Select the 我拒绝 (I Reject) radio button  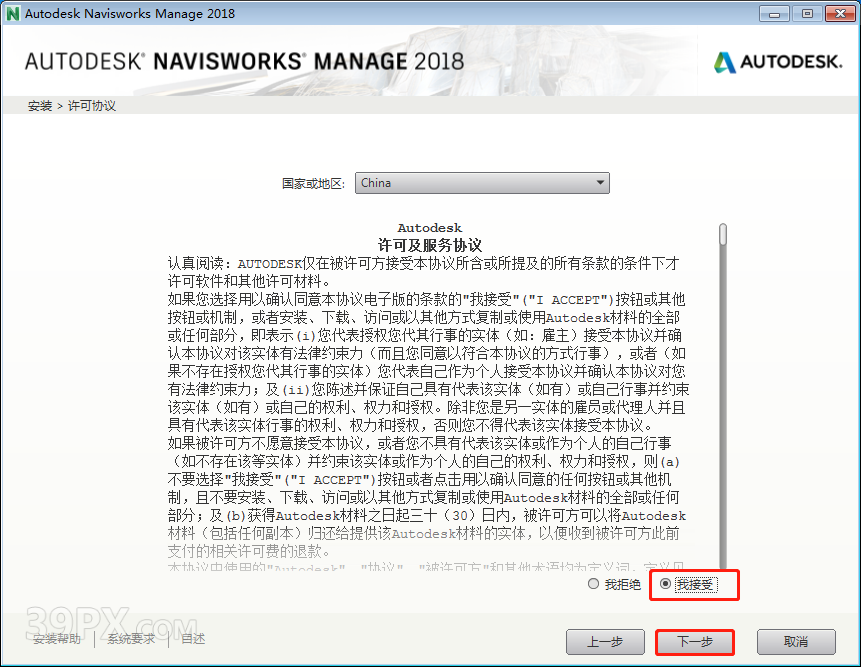pos(594,584)
